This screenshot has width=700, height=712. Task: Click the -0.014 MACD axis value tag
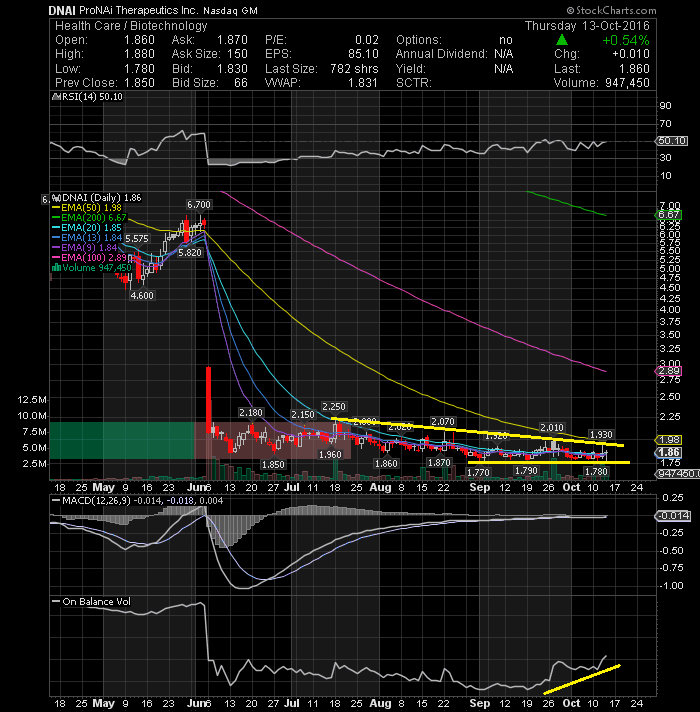(673, 516)
